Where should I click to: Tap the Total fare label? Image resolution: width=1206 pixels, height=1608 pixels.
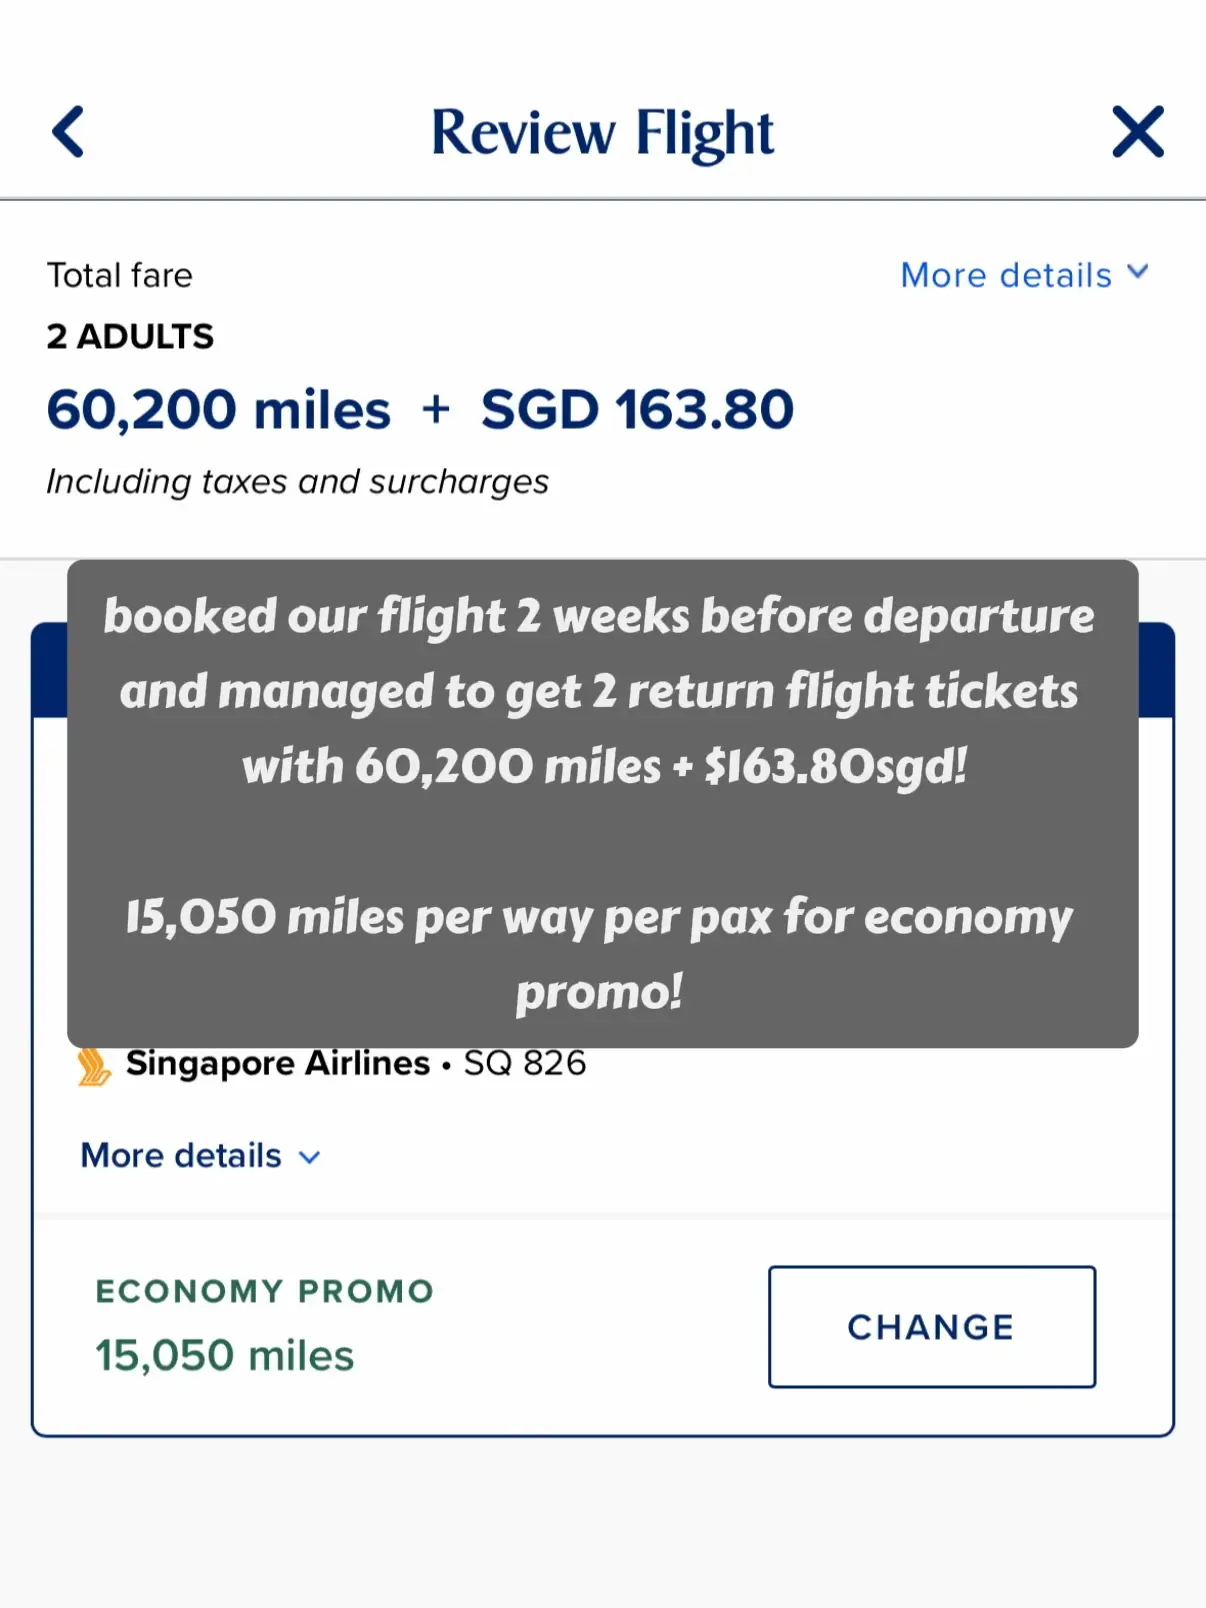tap(119, 275)
